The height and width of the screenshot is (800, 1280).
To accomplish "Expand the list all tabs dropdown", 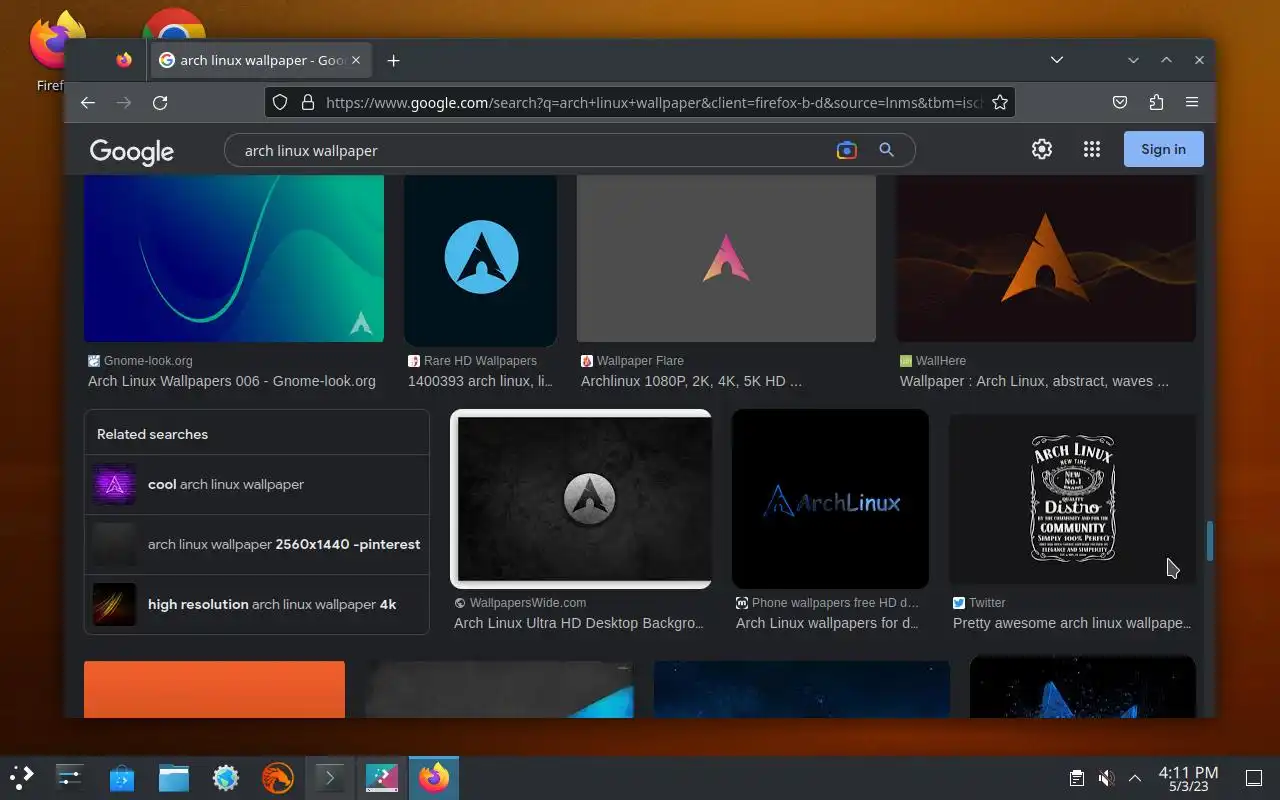I will pyautogui.click(x=1056, y=60).
